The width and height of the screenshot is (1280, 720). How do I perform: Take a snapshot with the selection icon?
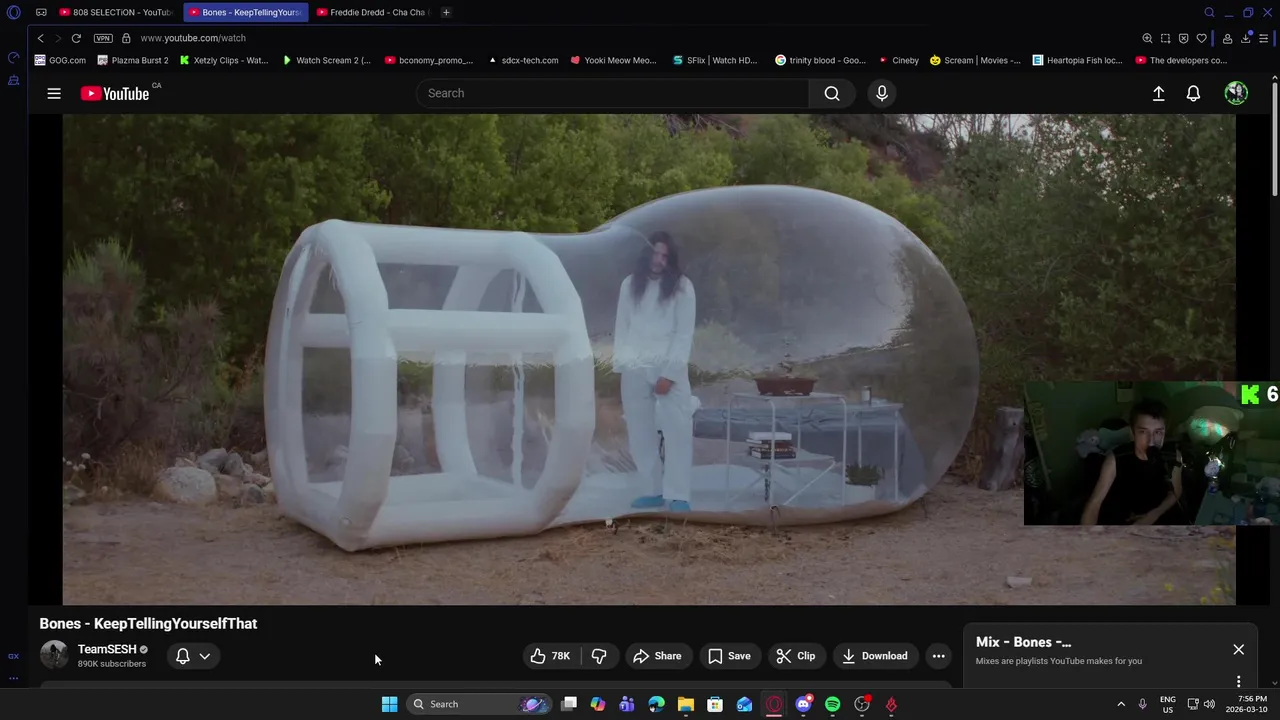click(1165, 38)
